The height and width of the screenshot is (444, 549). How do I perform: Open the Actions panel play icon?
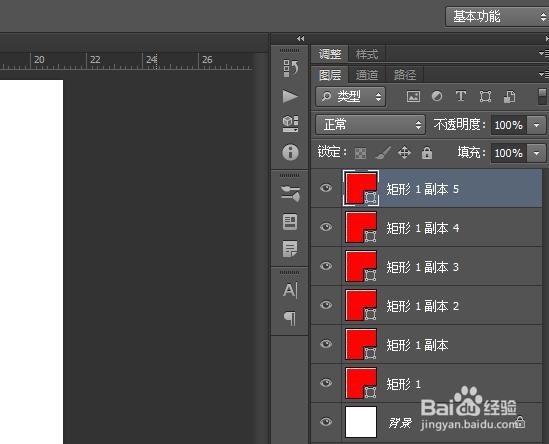(x=290, y=96)
